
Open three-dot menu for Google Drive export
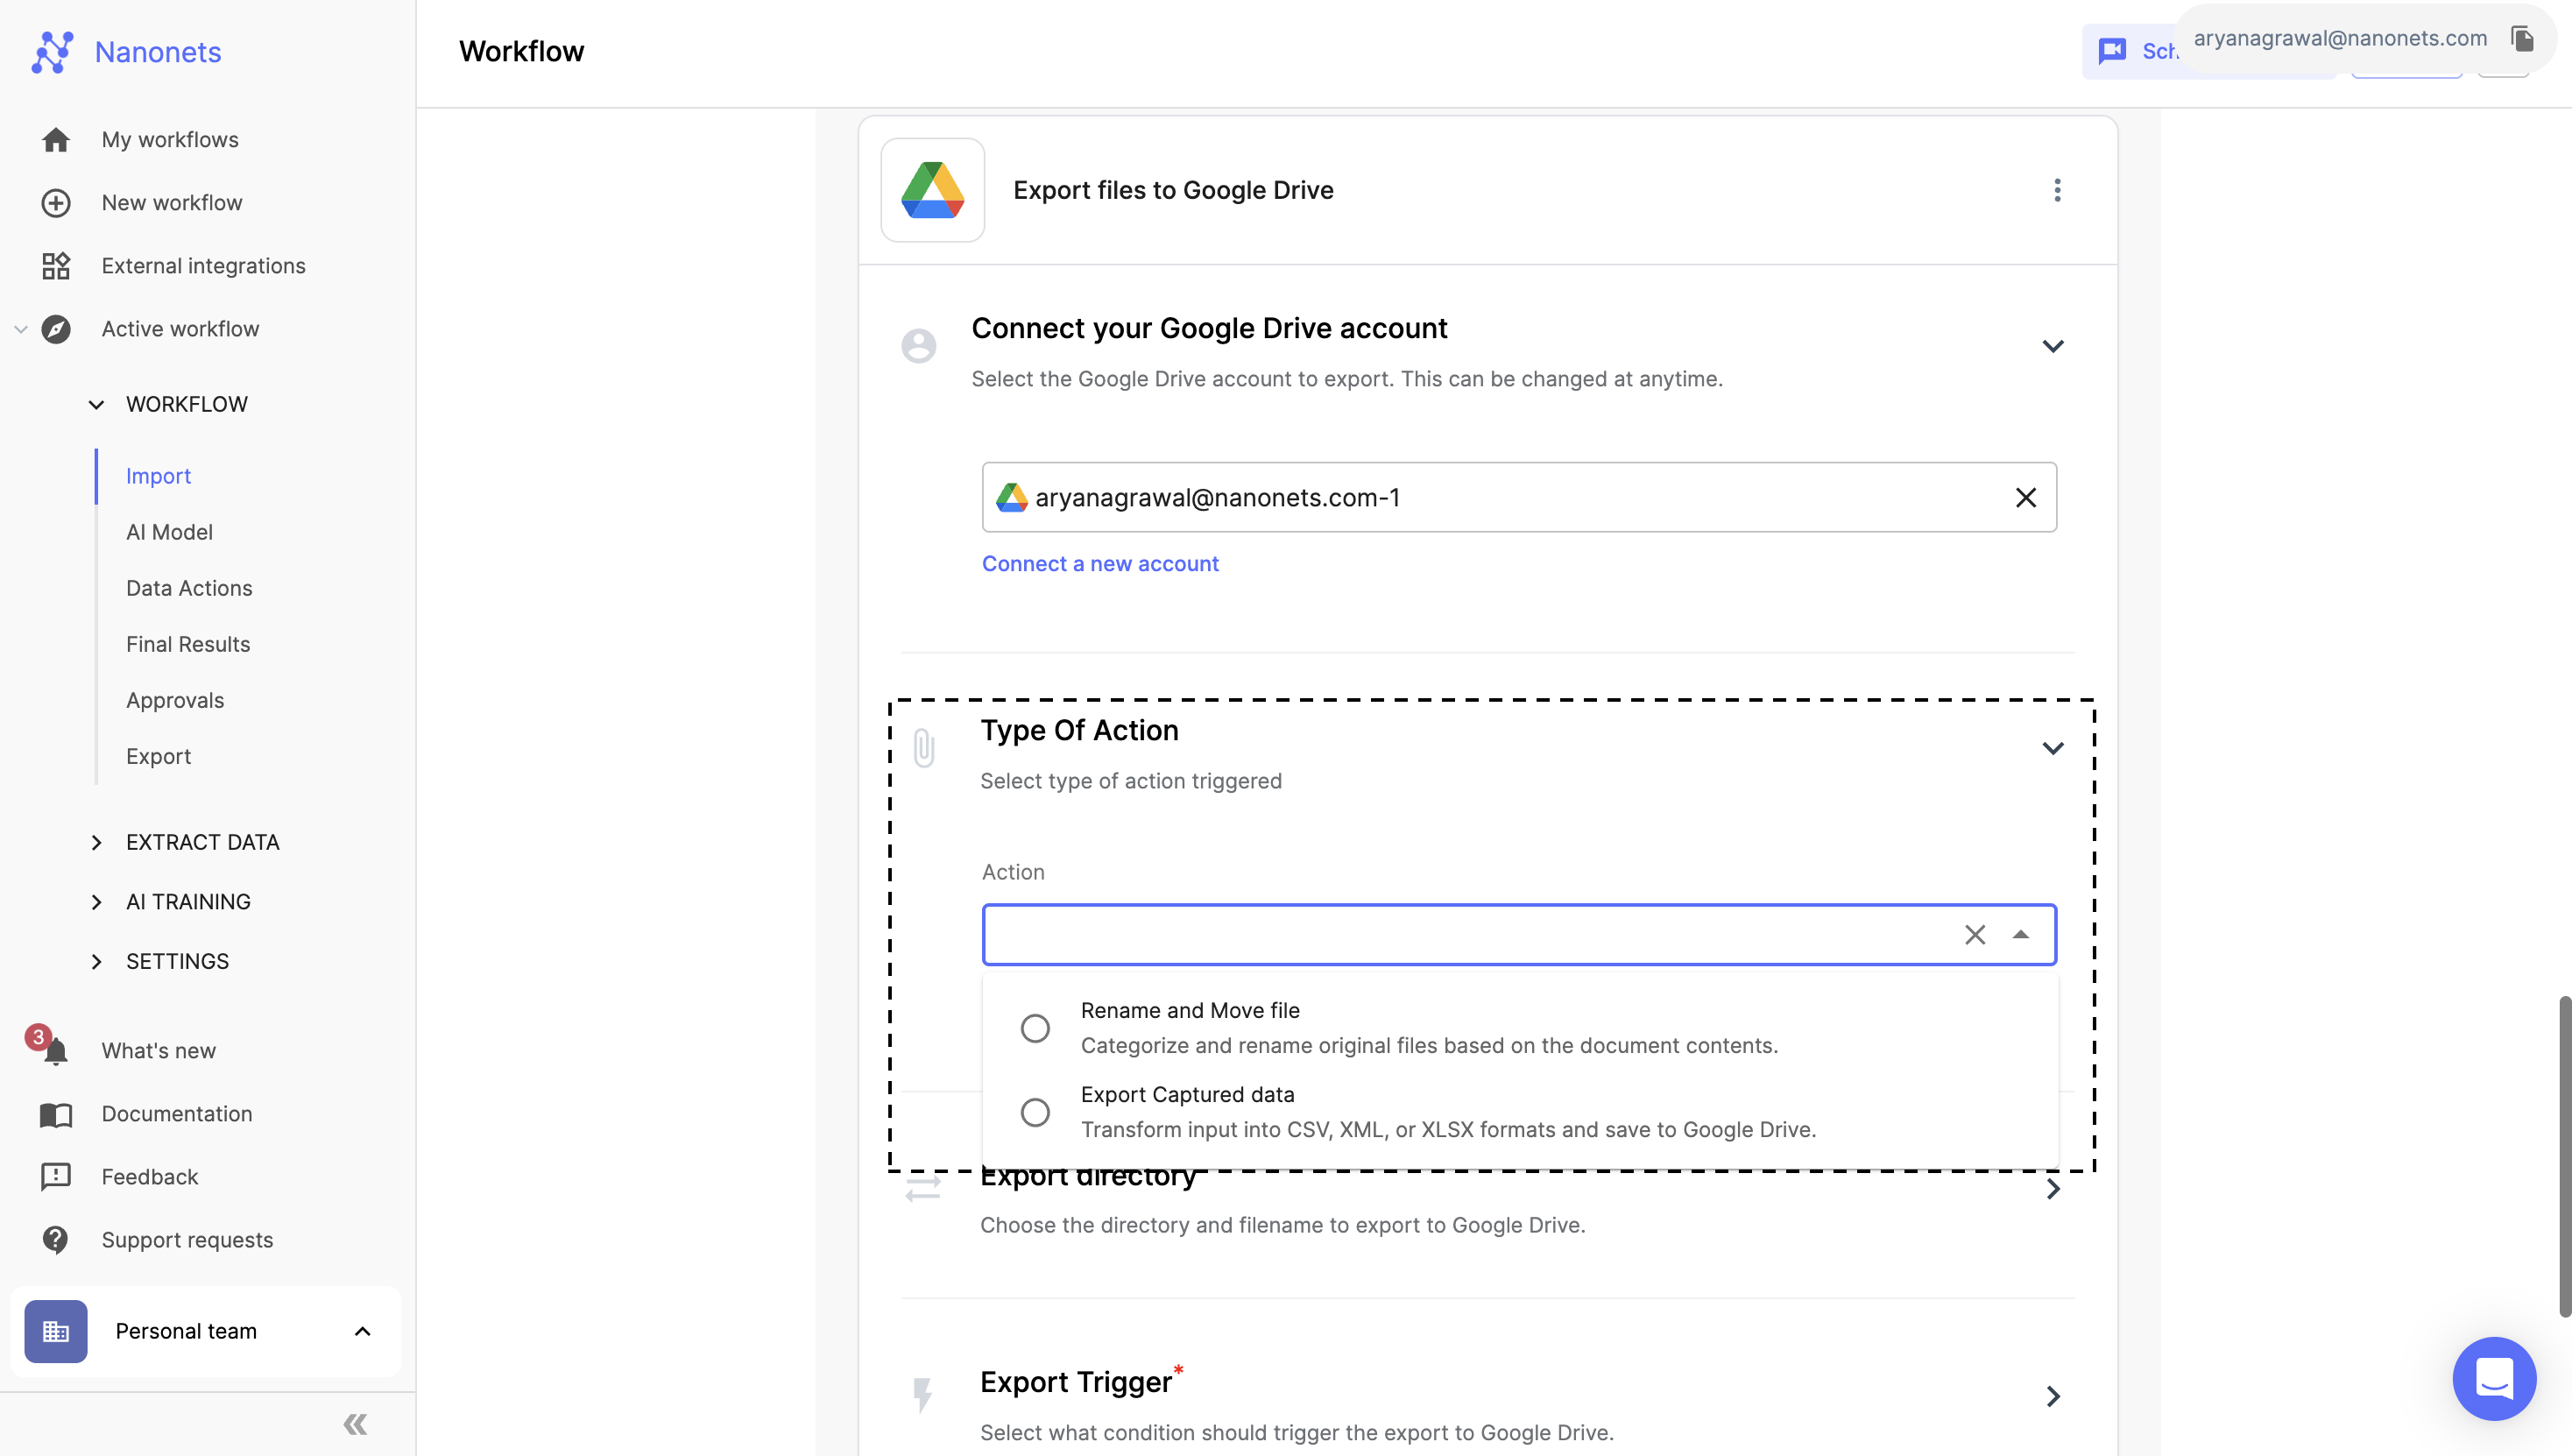pyautogui.click(x=2057, y=190)
